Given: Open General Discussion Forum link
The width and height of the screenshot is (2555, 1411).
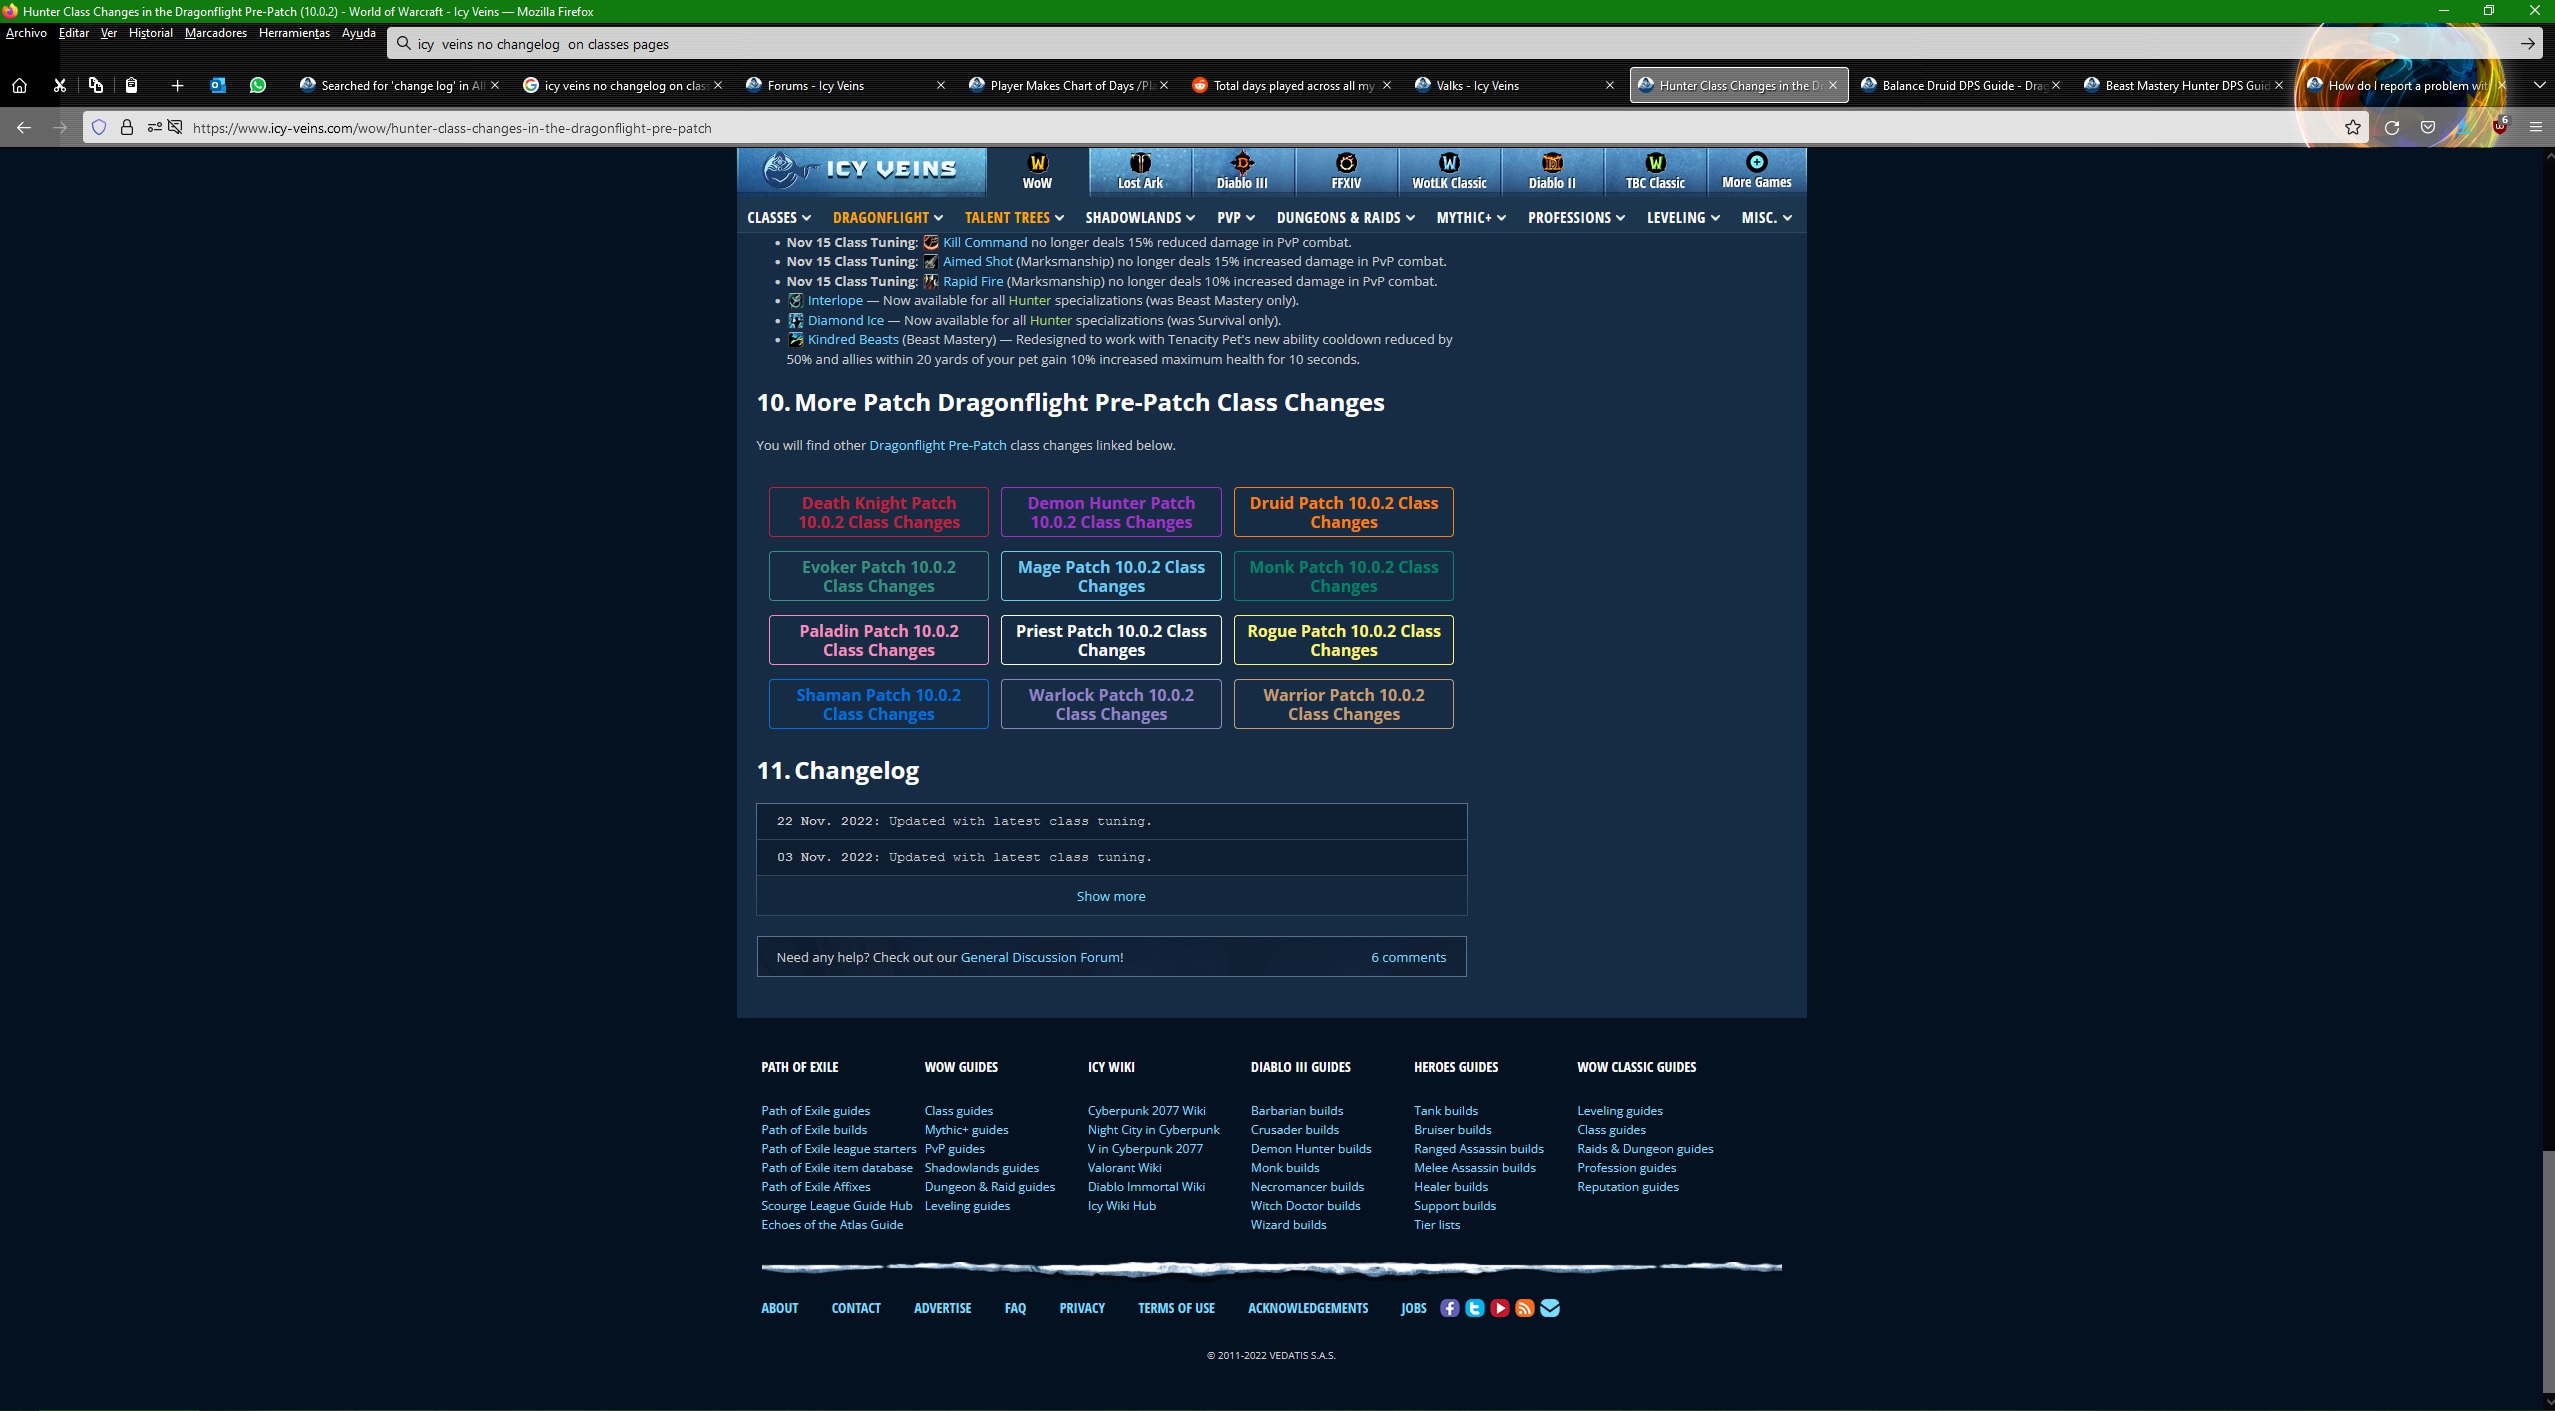Looking at the screenshot, I should (1040, 957).
